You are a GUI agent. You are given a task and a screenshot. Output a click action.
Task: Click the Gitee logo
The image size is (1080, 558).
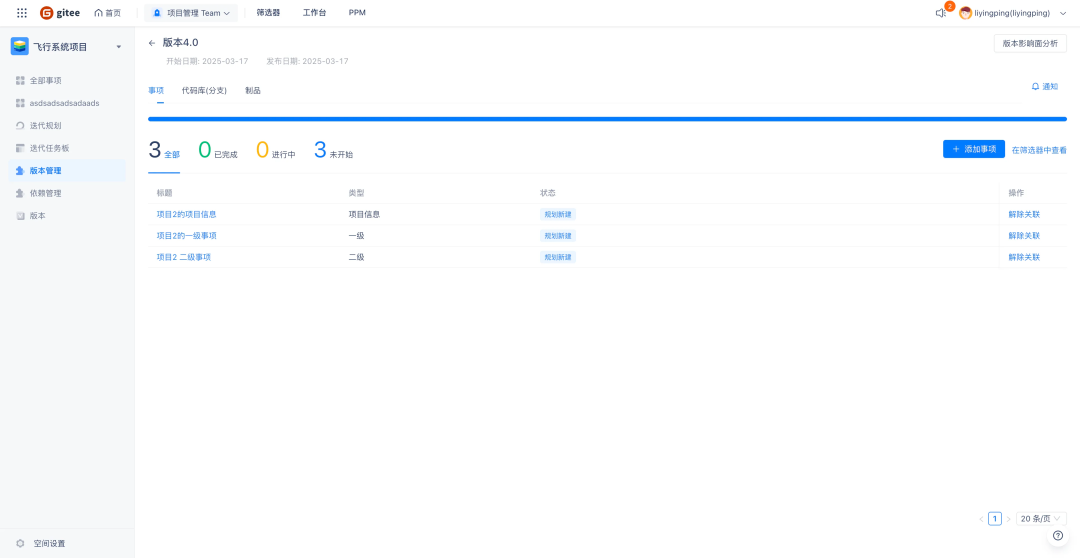pyautogui.click(x=60, y=13)
